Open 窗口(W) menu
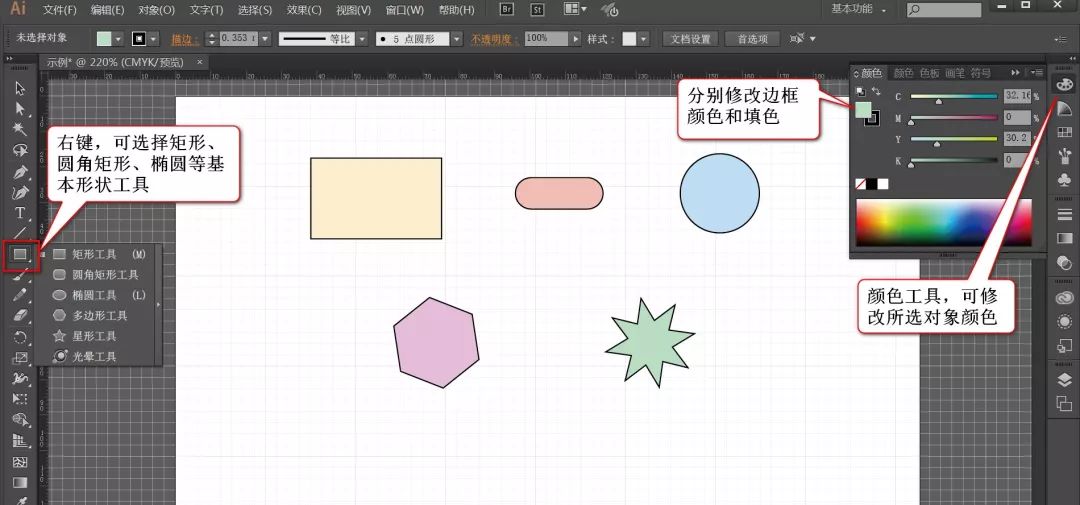 pyautogui.click(x=405, y=10)
